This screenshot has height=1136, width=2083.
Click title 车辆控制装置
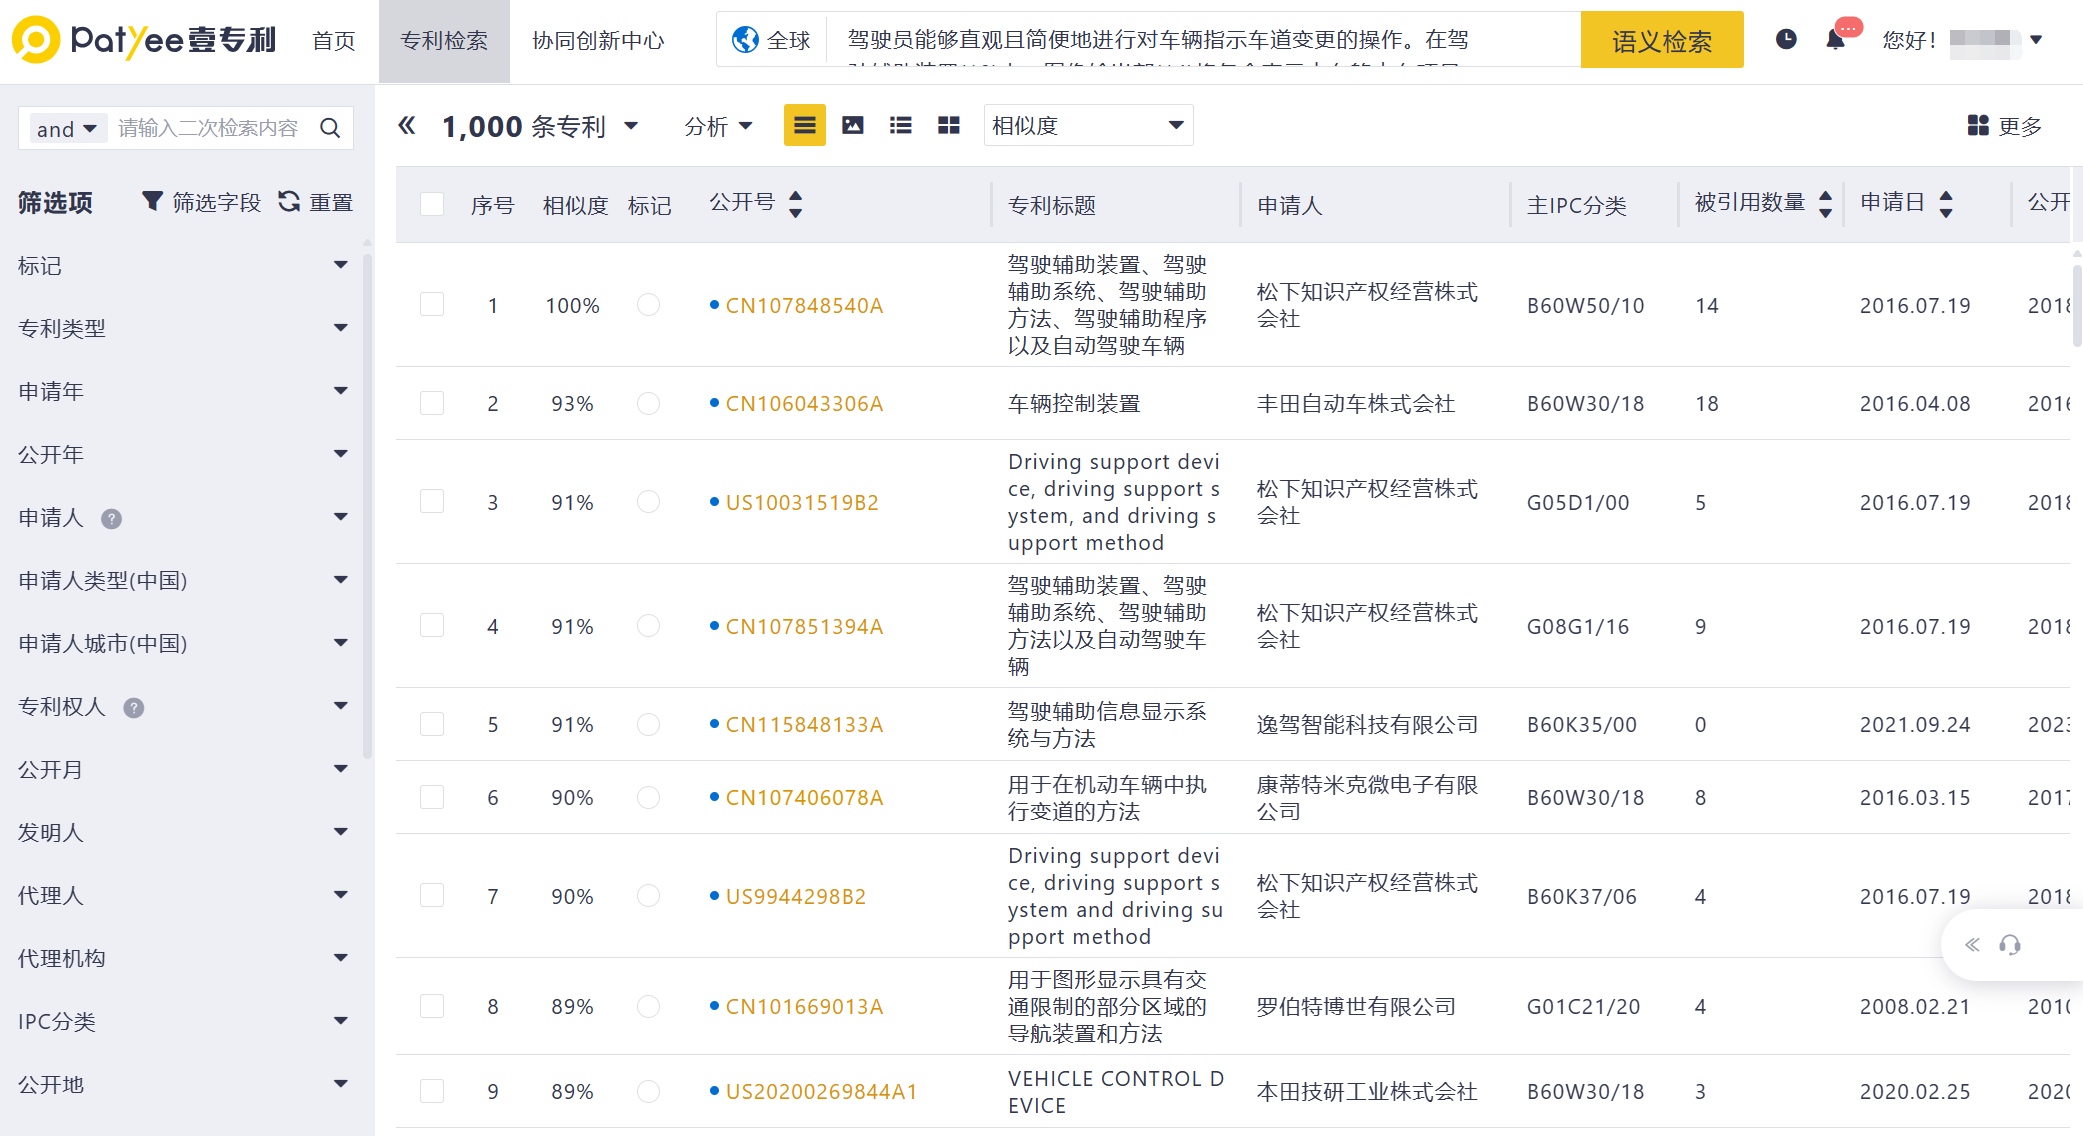[1074, 403]
